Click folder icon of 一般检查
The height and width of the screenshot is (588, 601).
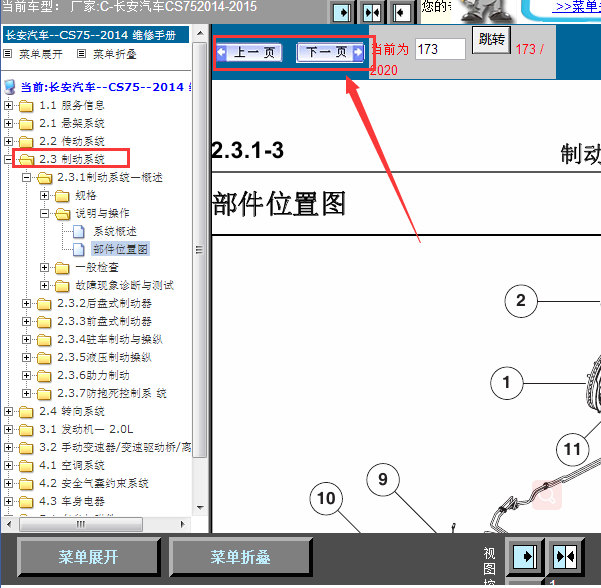[x=62, y=268]
